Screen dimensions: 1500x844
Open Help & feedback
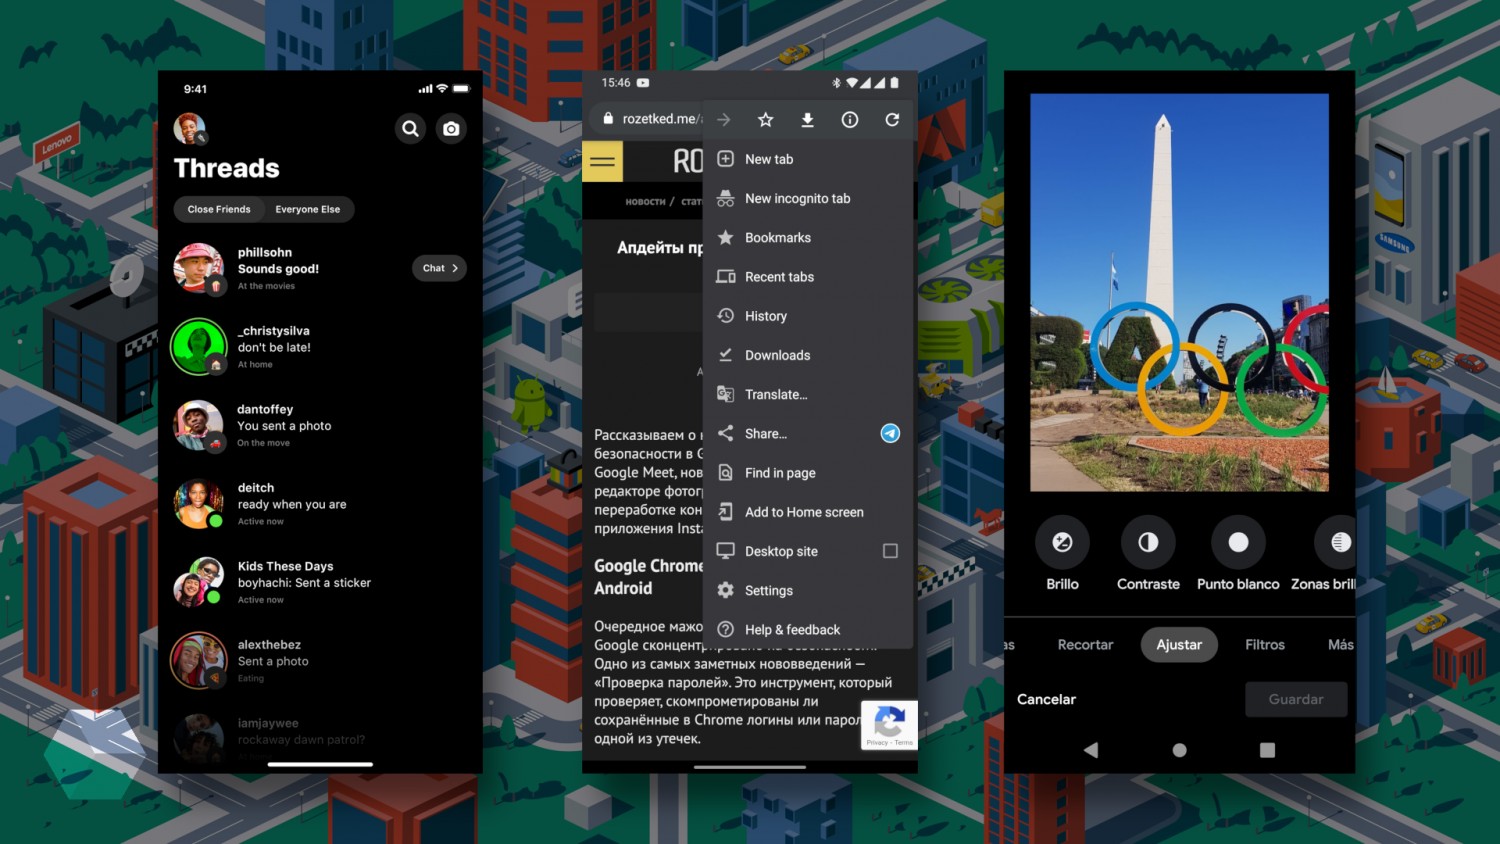tap(808, 629)
